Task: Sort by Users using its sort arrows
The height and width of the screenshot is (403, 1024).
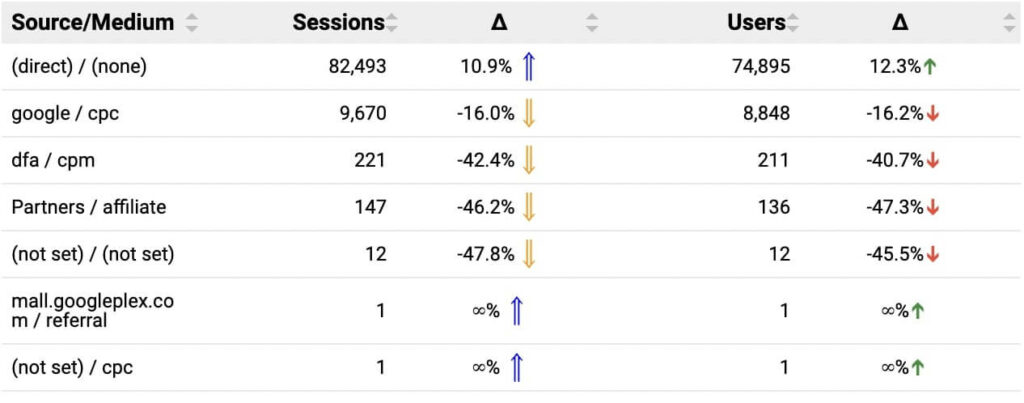Action: tap(793, 22)
